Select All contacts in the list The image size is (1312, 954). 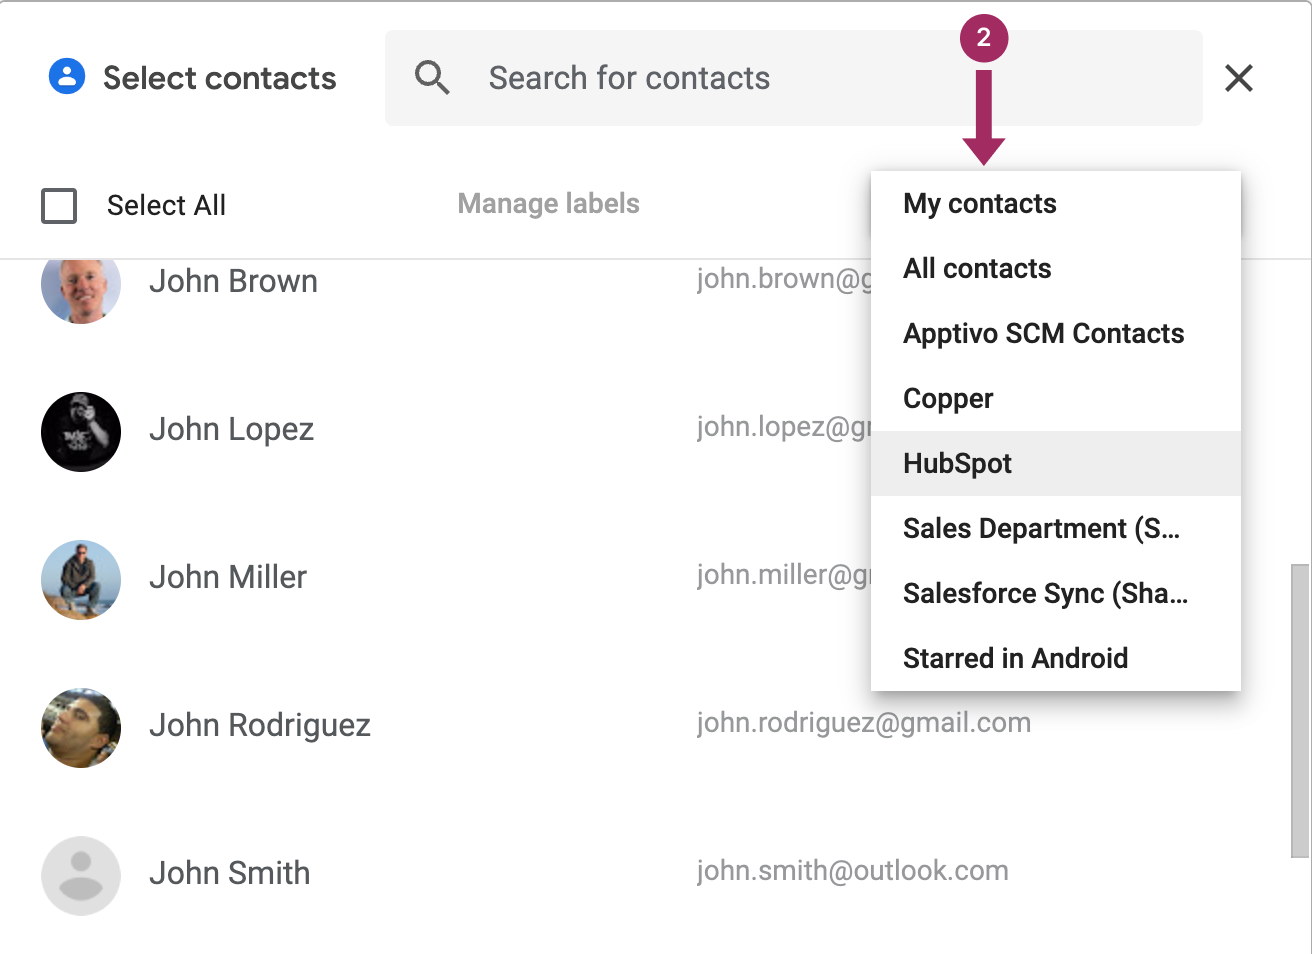click(x=977, y=269)
